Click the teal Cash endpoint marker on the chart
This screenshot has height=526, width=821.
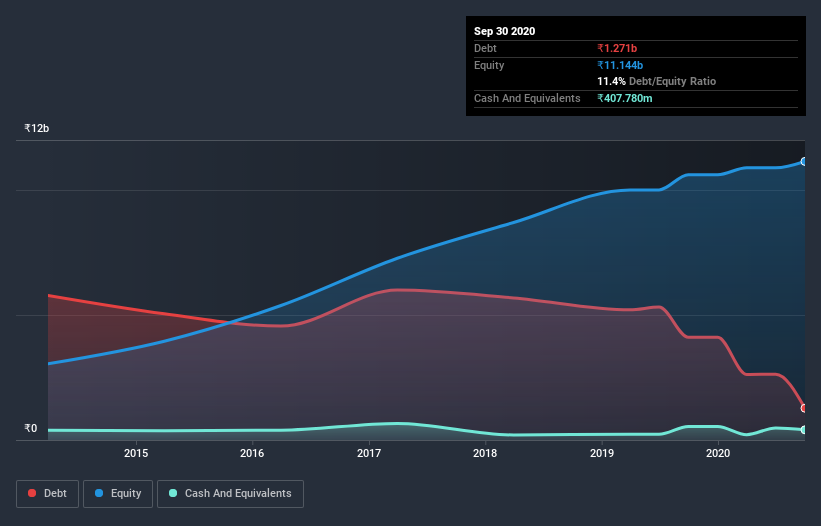click(804, 430)
